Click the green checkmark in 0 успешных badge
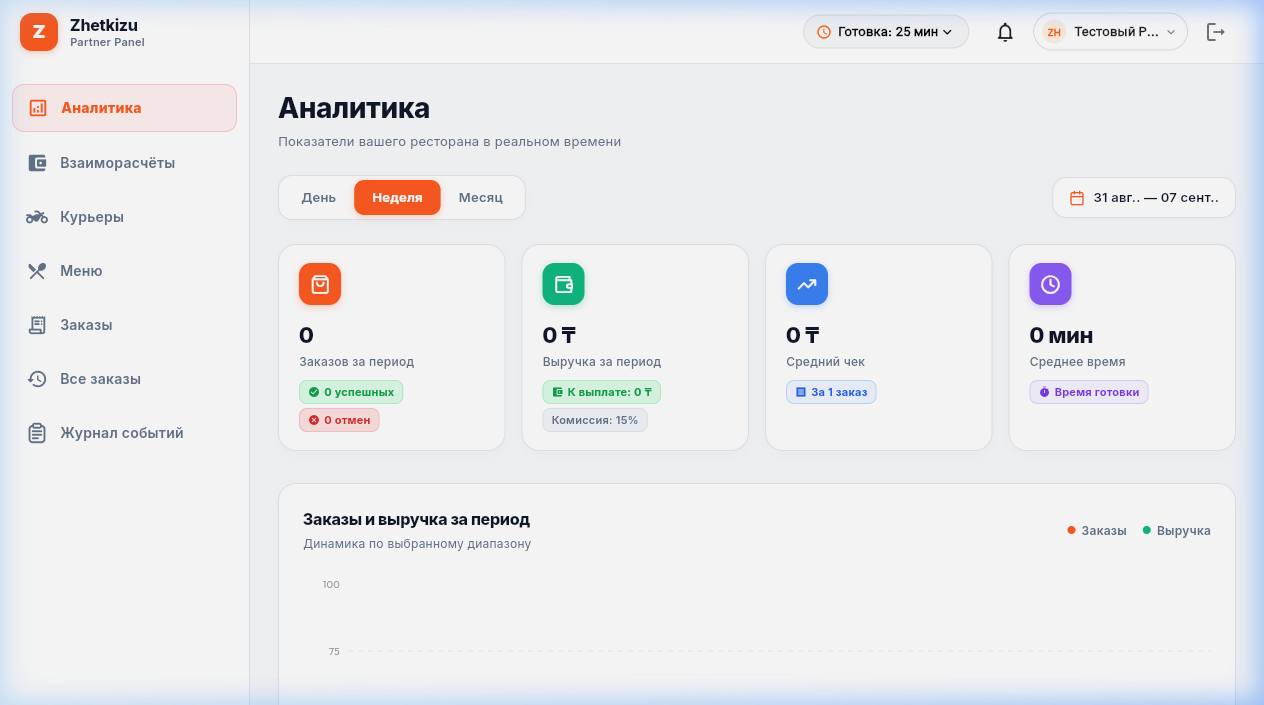The image size is (1264, 705). (x=314, y=392)
